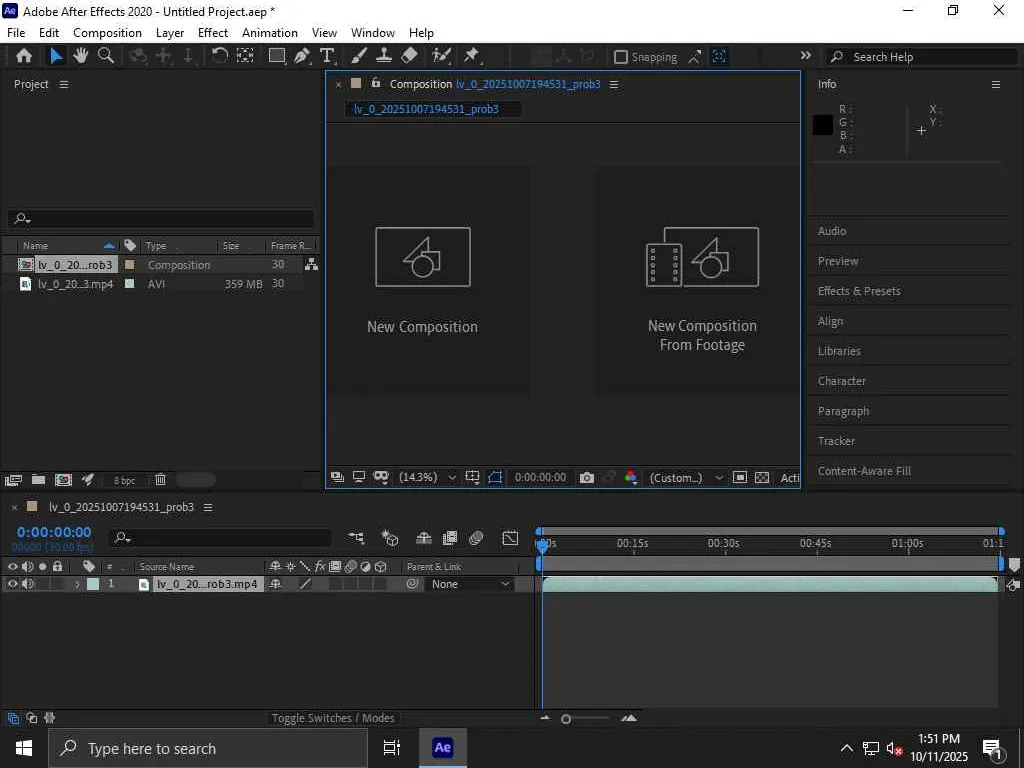Take a snapshot with the camera icon
Screen dimensions: 1024x768
pos(587,478)
